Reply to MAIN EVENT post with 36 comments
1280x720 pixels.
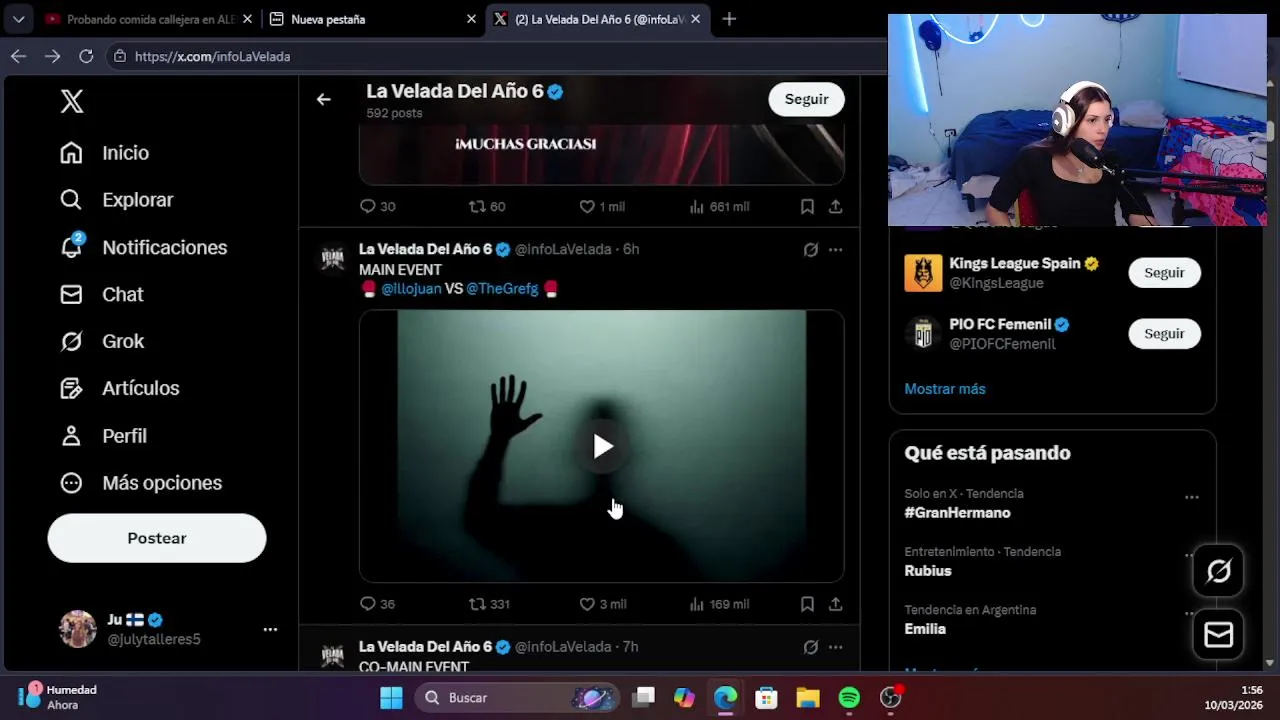click(x=378, y=604)
